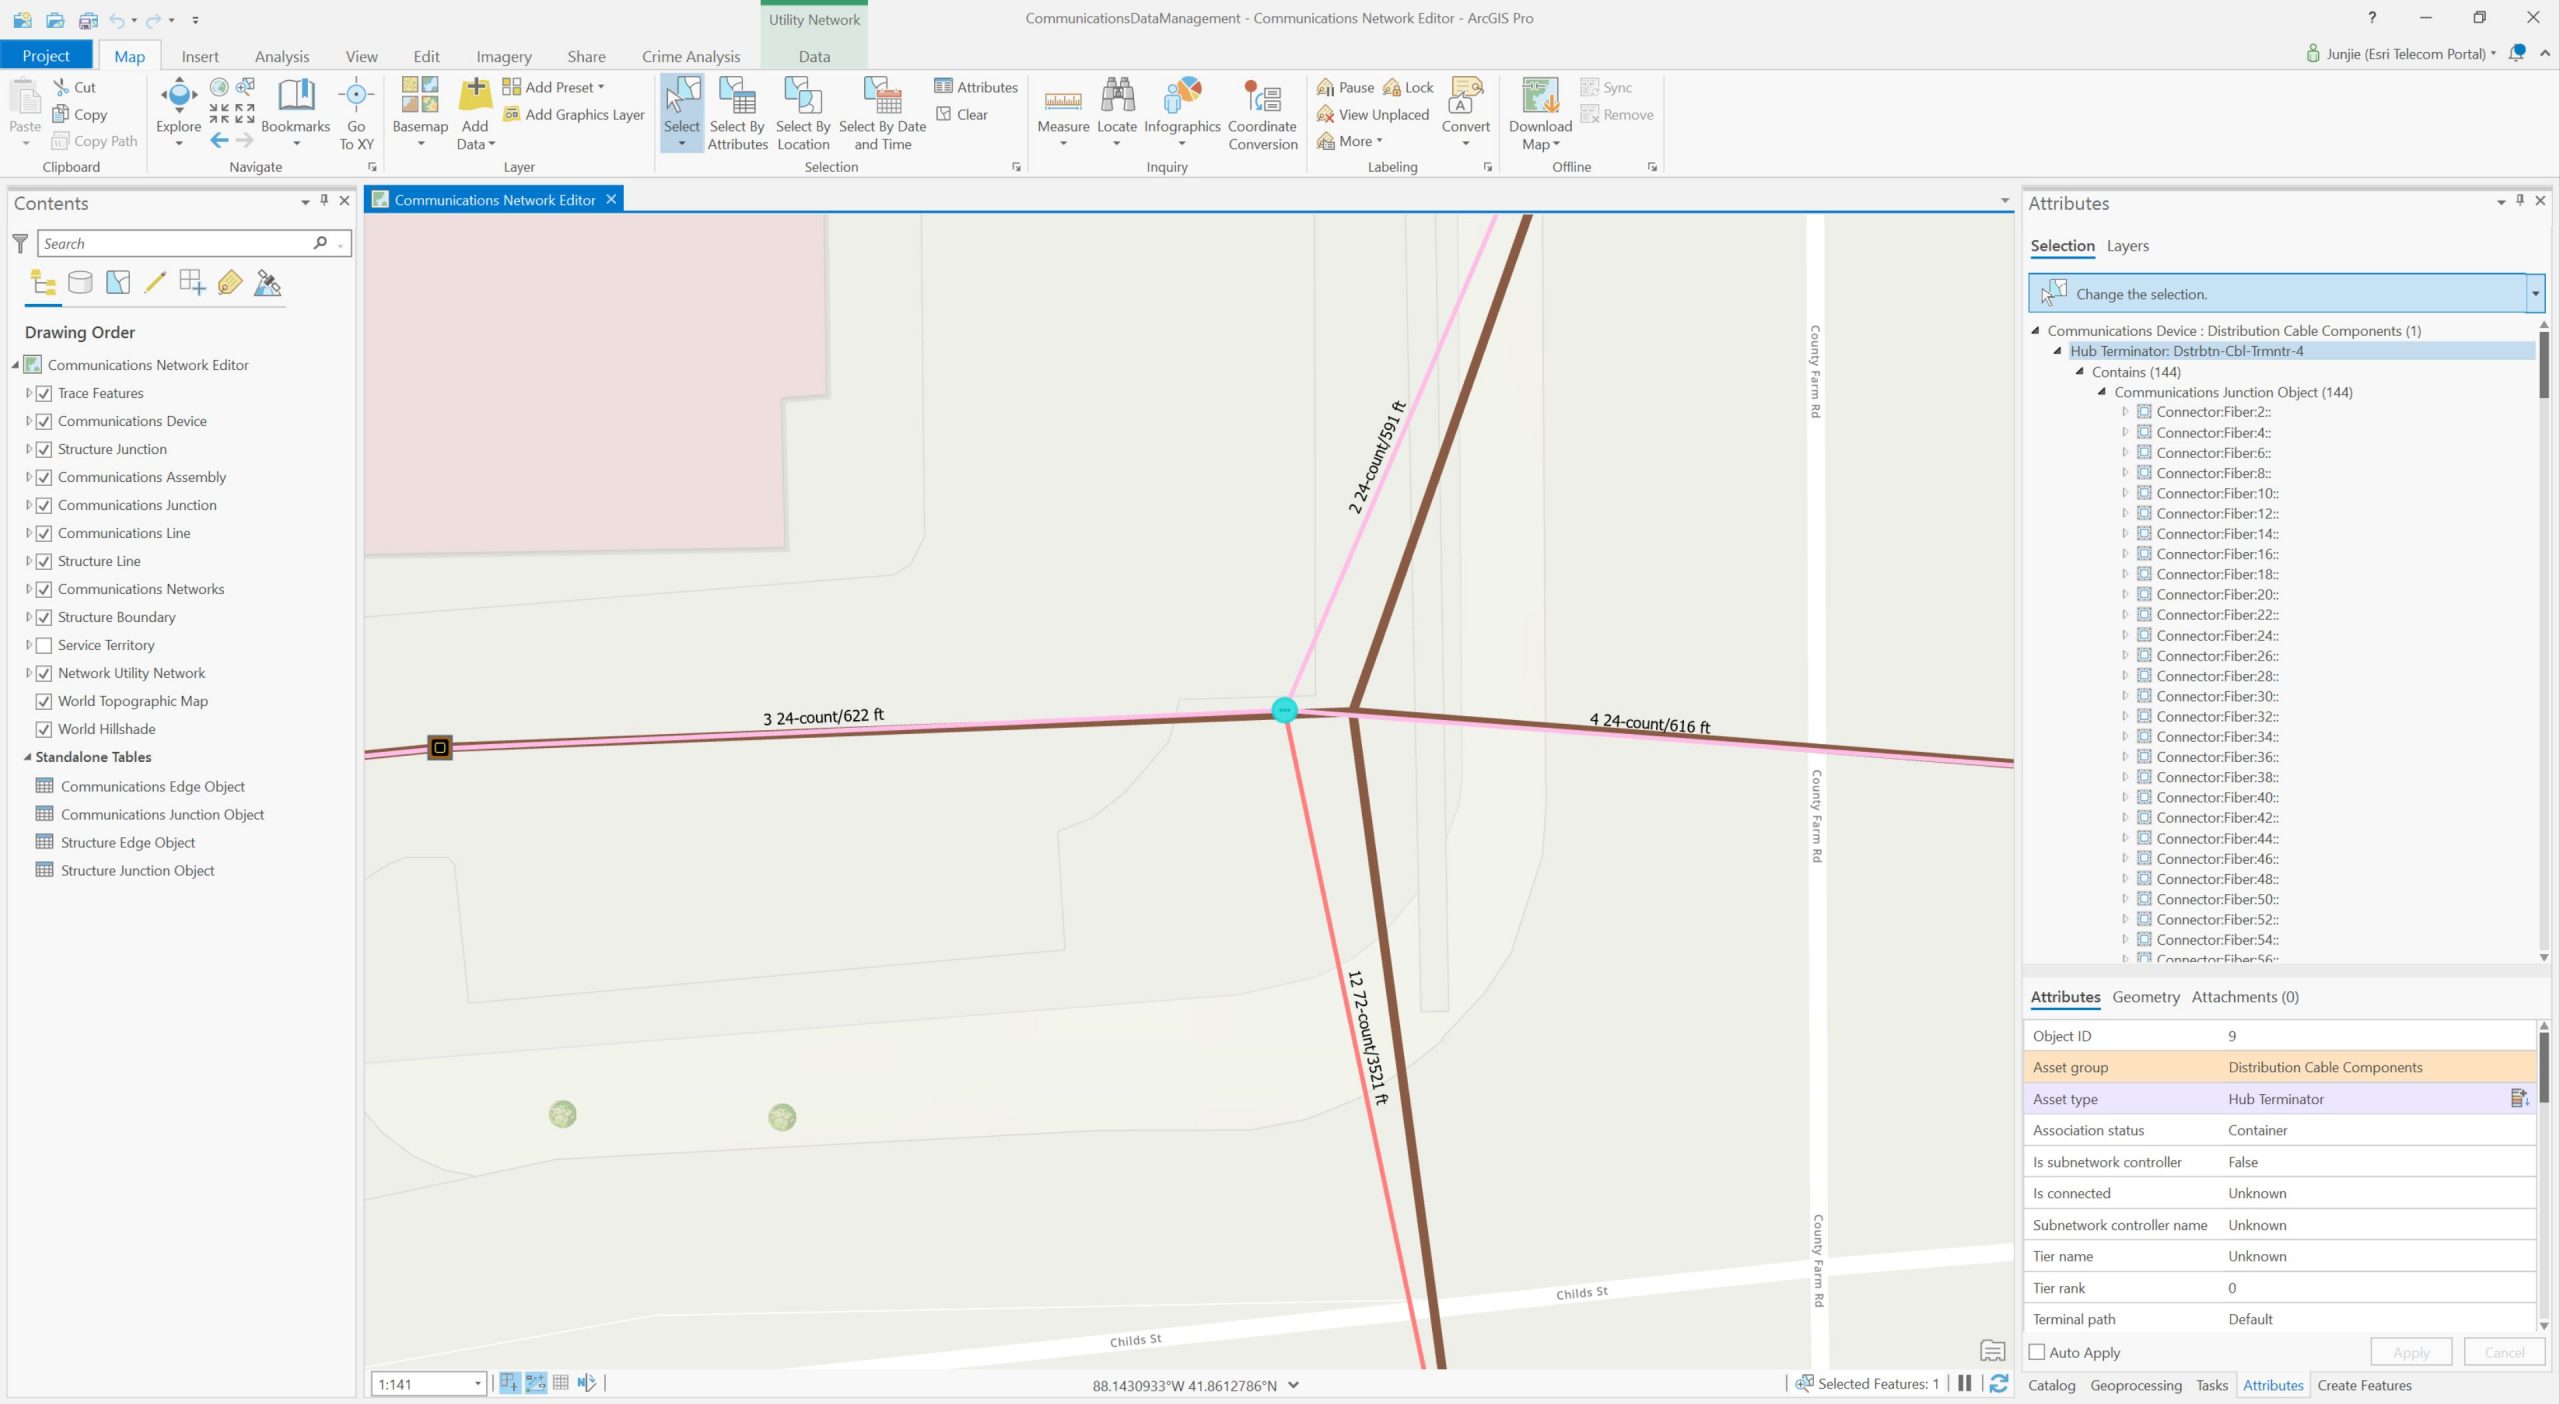Click the Locate binoculars icon
This screenshot has width=2560, height=1404.
(1117, 95)
